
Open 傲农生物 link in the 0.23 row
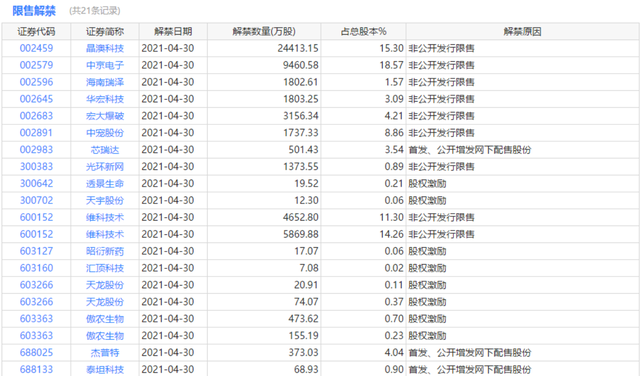[105, 336]
